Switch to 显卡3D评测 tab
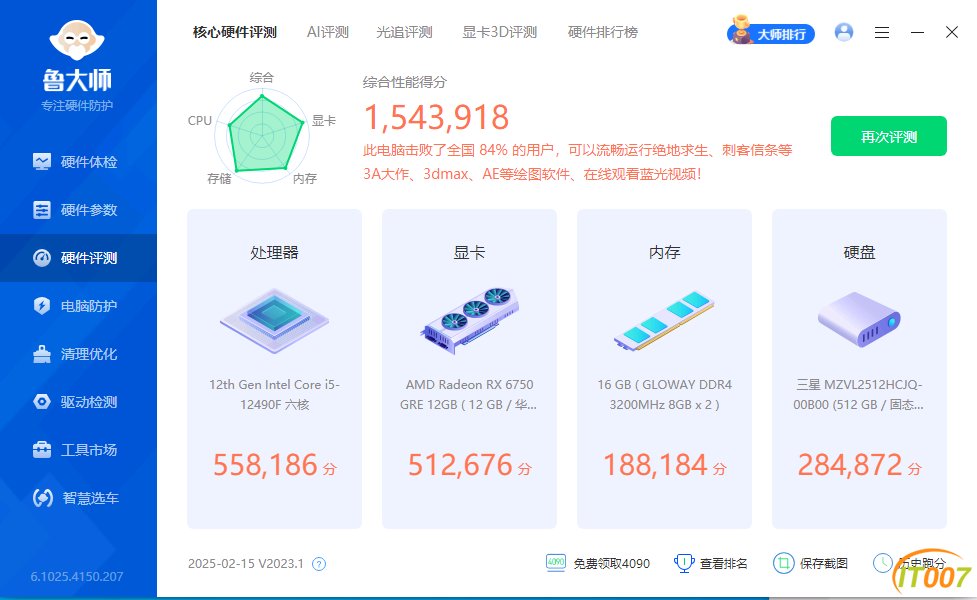This screenshot has width=977, height=600. [x=500, y=32]
